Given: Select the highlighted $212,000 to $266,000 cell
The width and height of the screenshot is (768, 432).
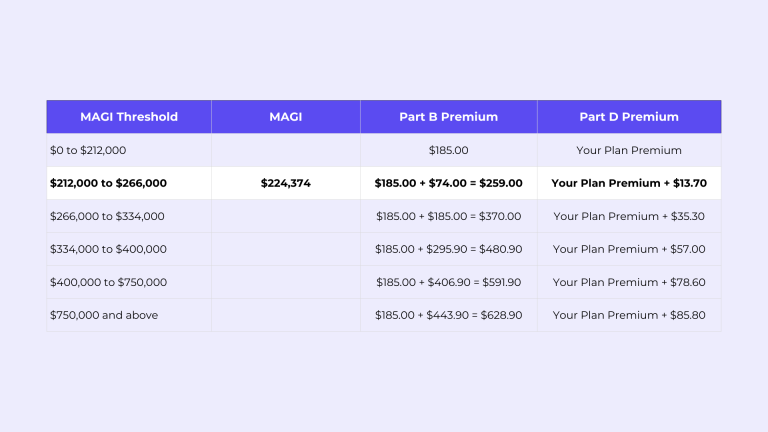Looking at the screenshot, I should [x=129, y=183].
